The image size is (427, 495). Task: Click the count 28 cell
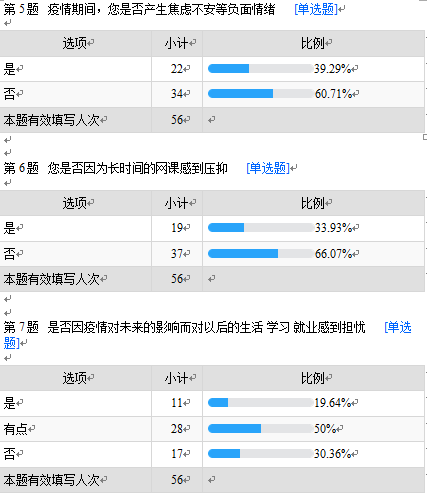(x=177, y=429)
